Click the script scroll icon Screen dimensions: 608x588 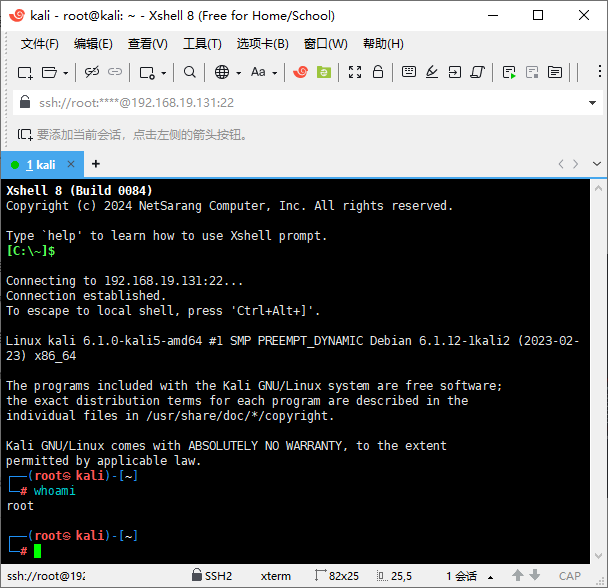pyautogui.click(x=478, y=72)
